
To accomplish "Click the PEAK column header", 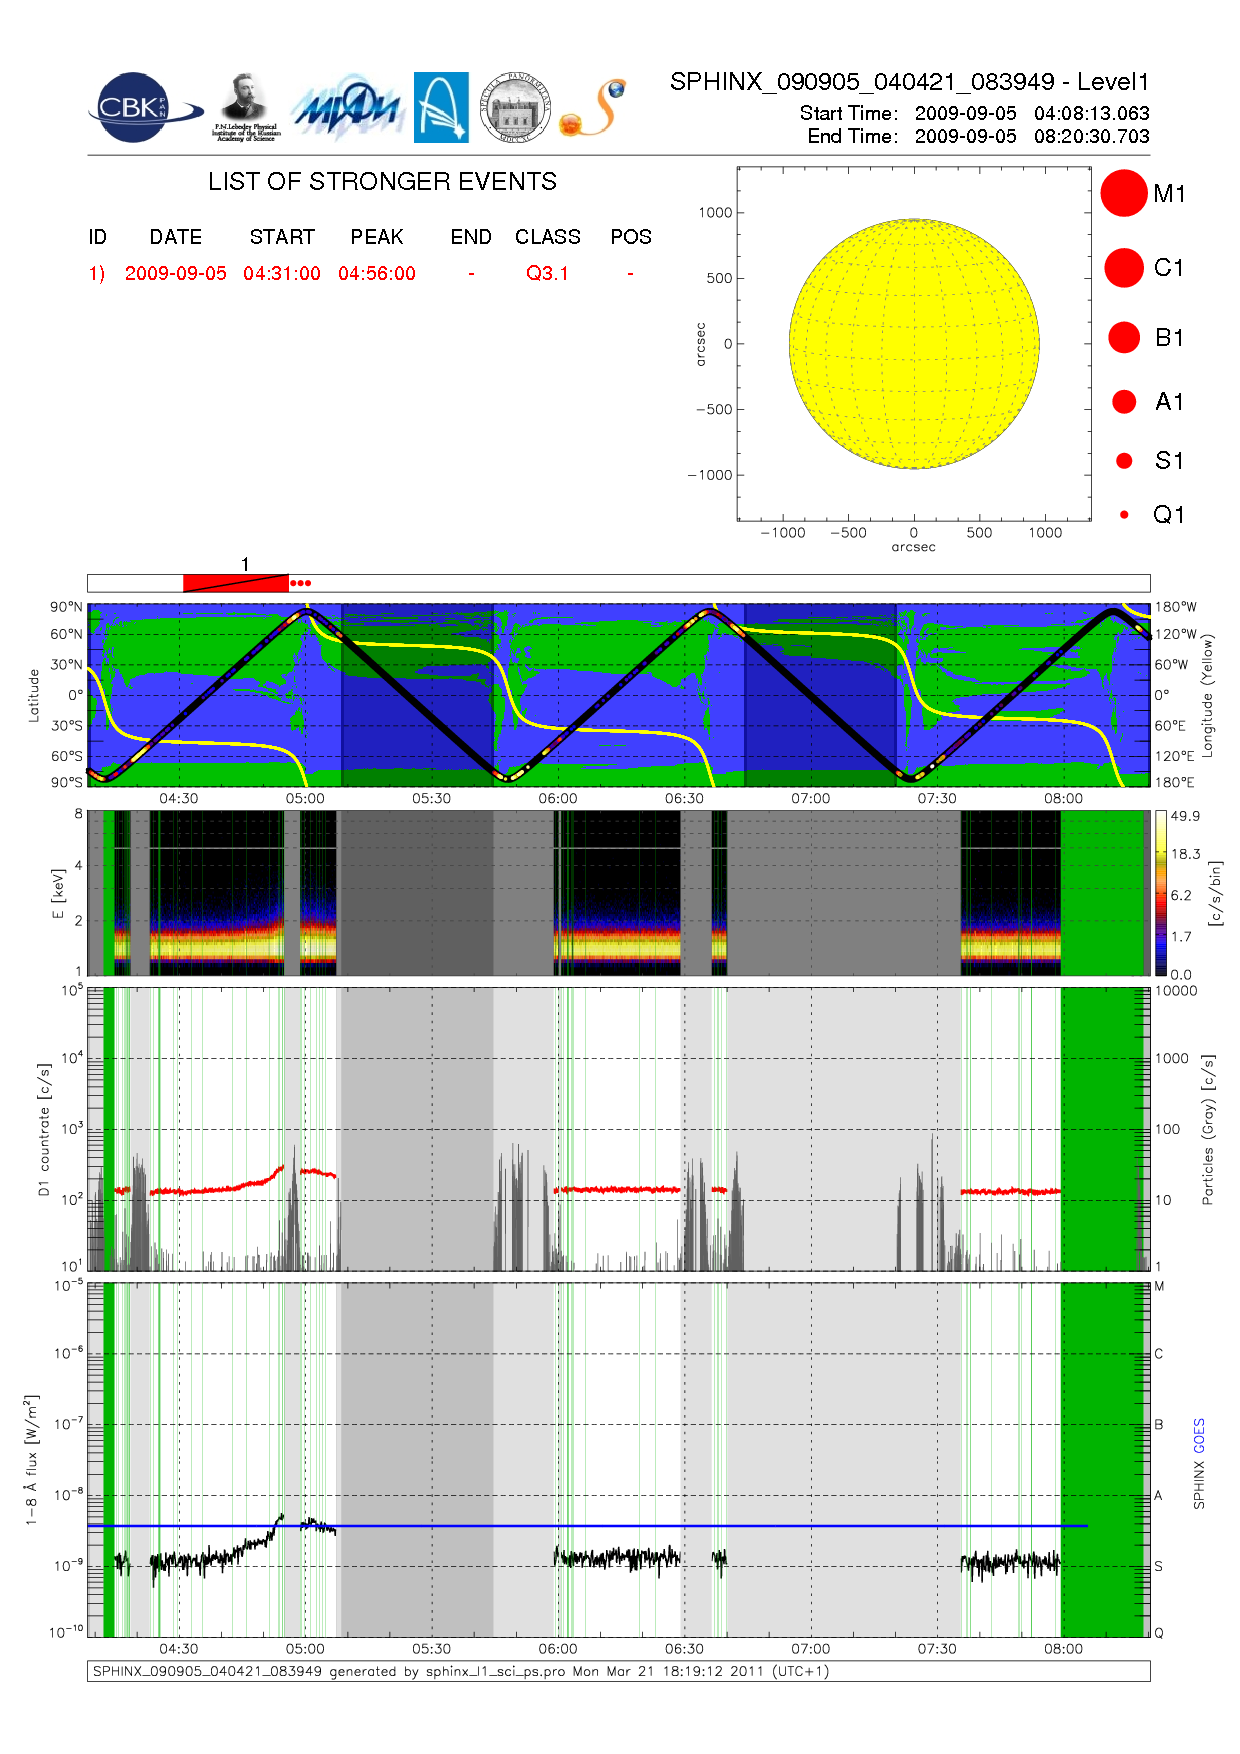I will click(x=377, y=237).
